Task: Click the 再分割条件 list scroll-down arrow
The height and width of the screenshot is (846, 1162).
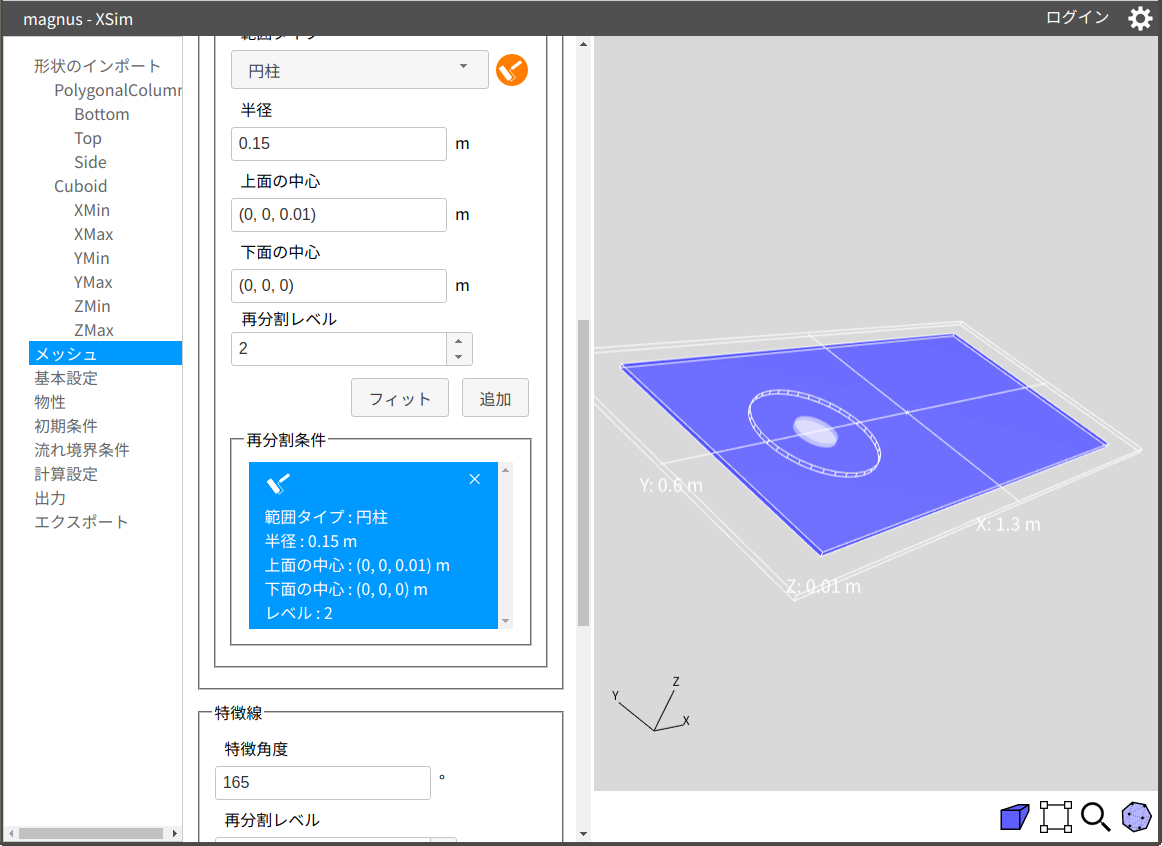Action: pyautogui.click(x=505, y=622)
